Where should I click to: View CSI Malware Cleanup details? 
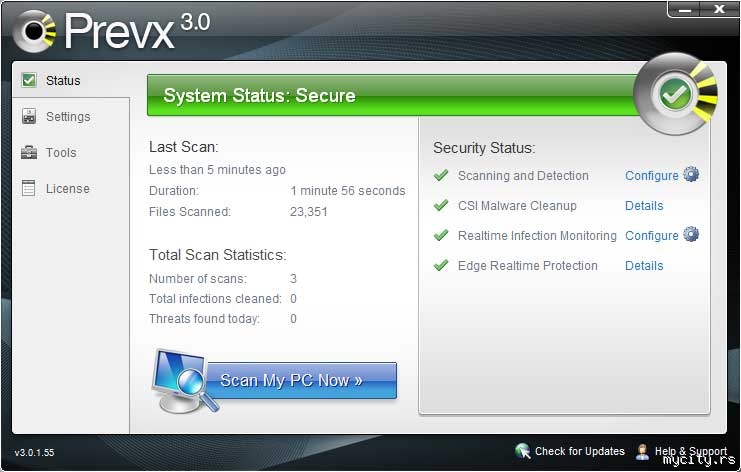(644, 206)
